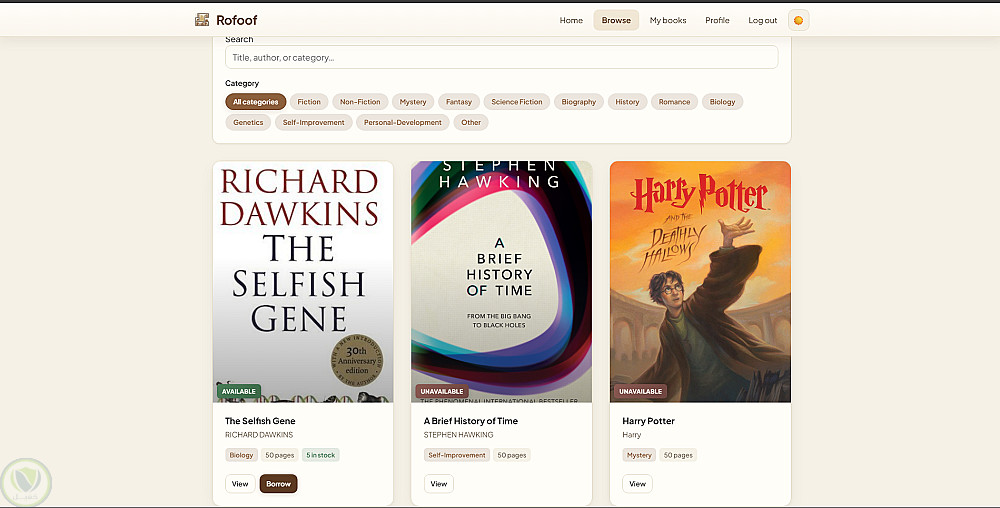
Task: Click the Log out link
Action: [x=762, y=20]
